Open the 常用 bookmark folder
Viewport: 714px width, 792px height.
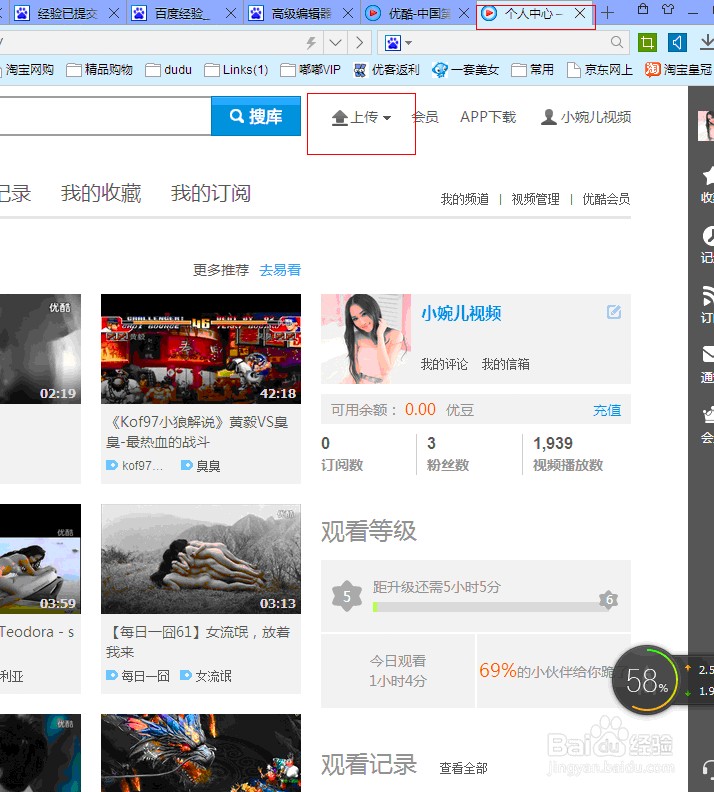pyautogui.click(x=533, y=70)
